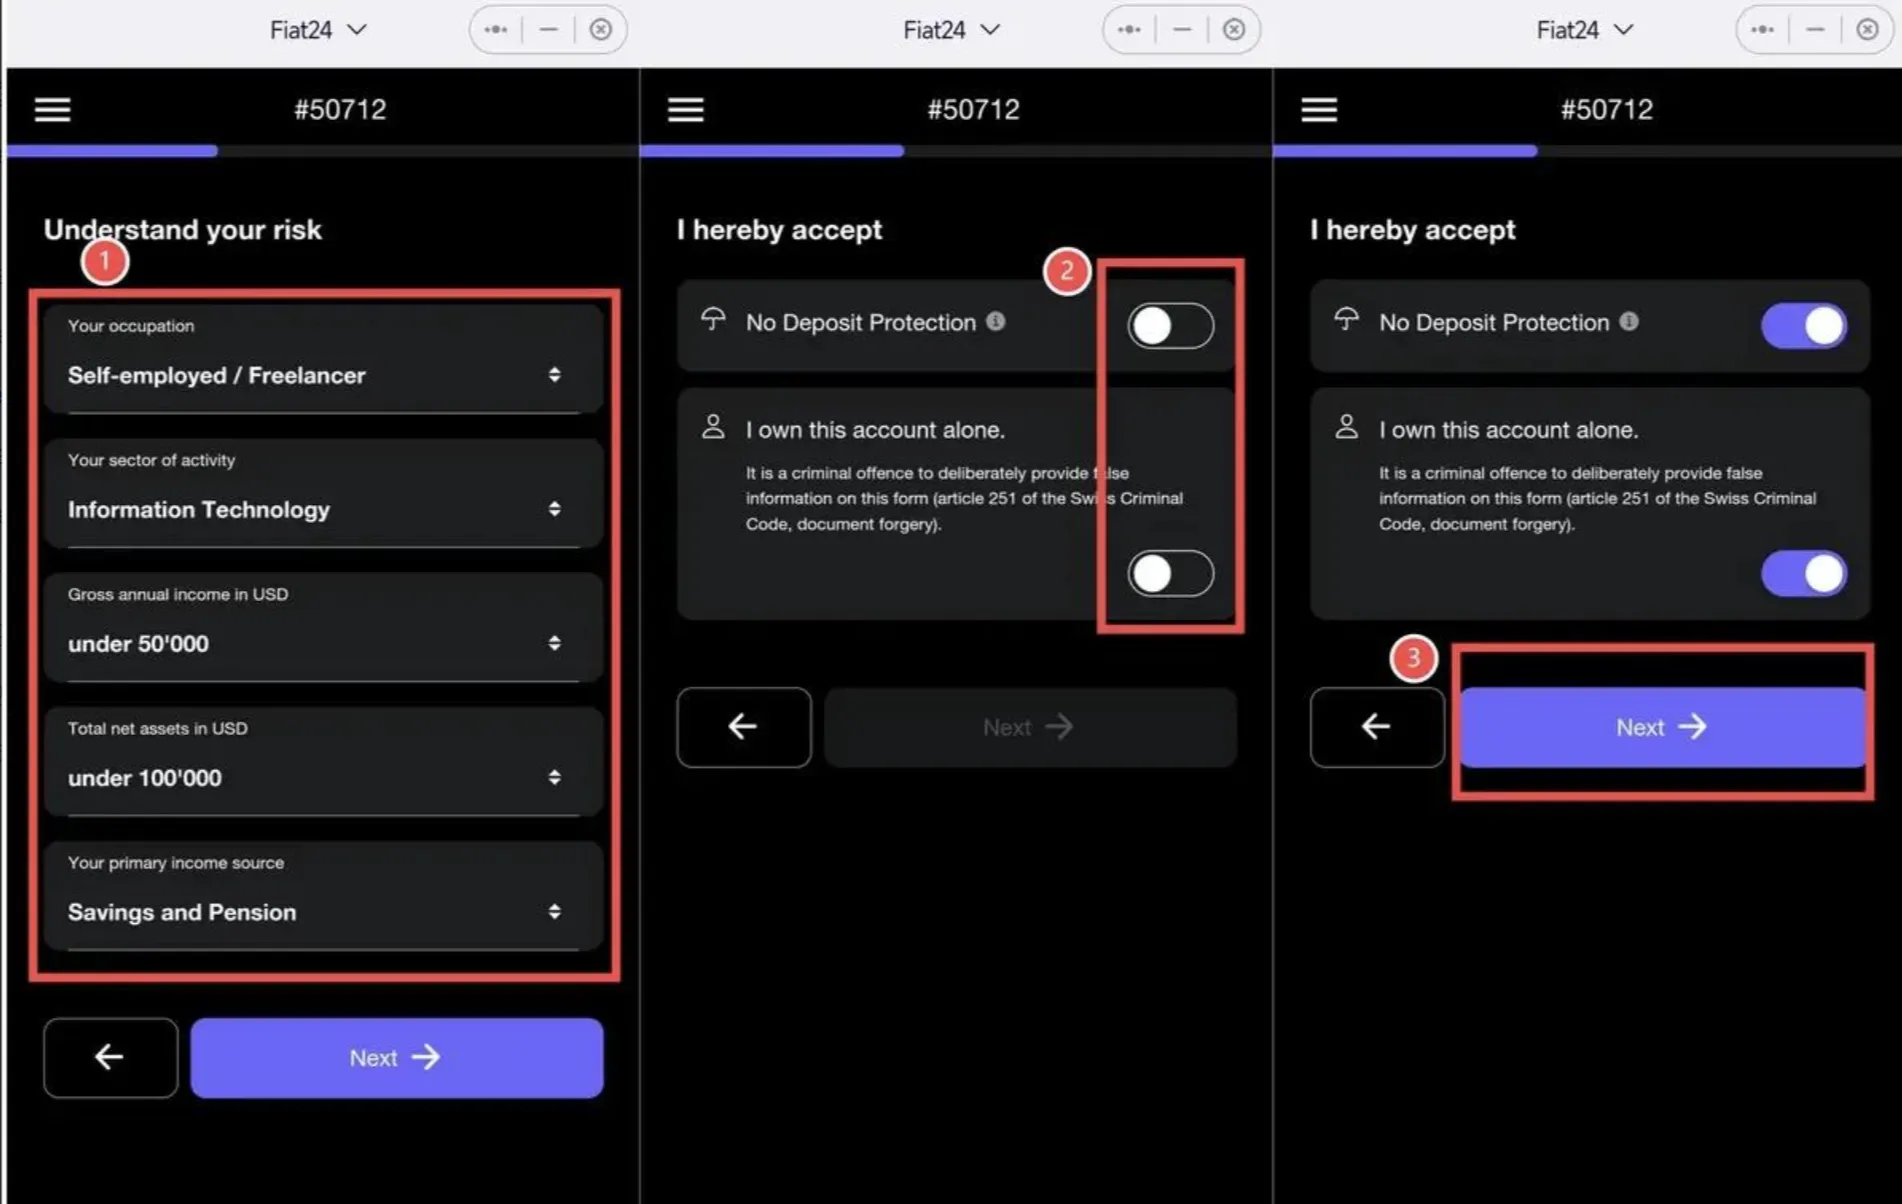1902x1204 pixels.
Task: Open the Fiat24 title dropdown in the rightmost window
Action: pyautogui.click(x=1584, y=30)
